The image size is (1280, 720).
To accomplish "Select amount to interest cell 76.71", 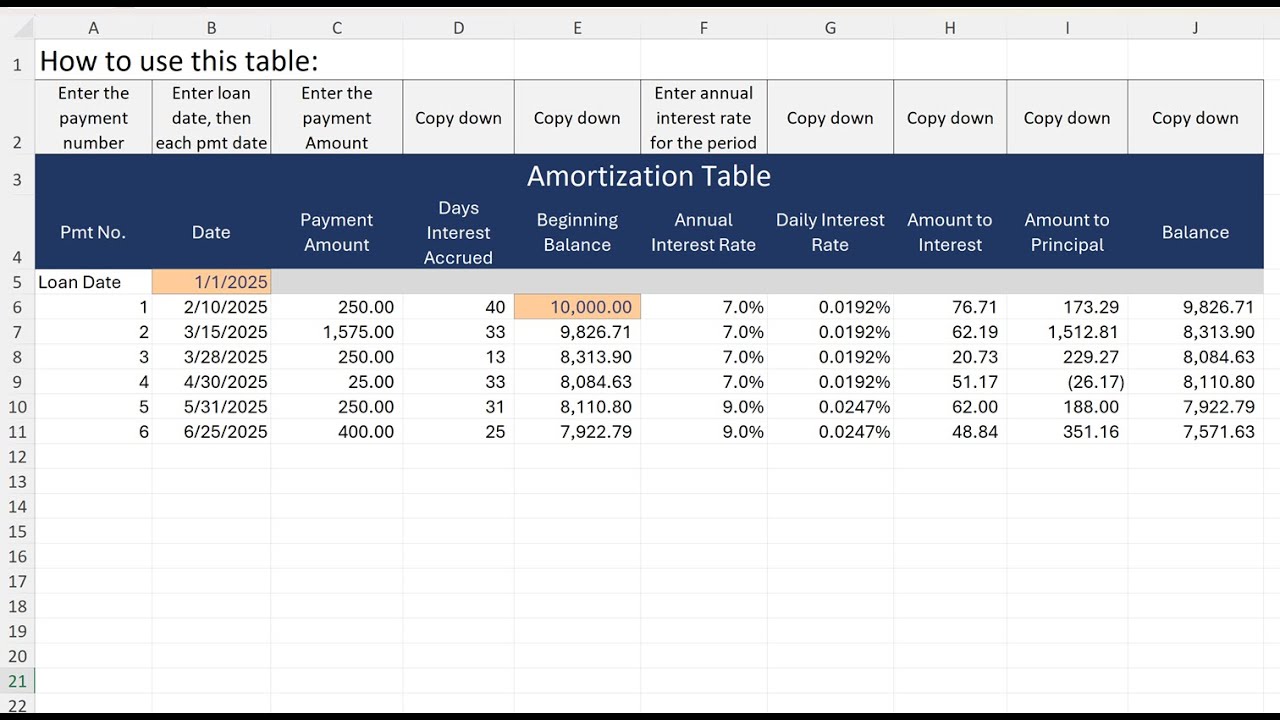I will tap(950, 307).
